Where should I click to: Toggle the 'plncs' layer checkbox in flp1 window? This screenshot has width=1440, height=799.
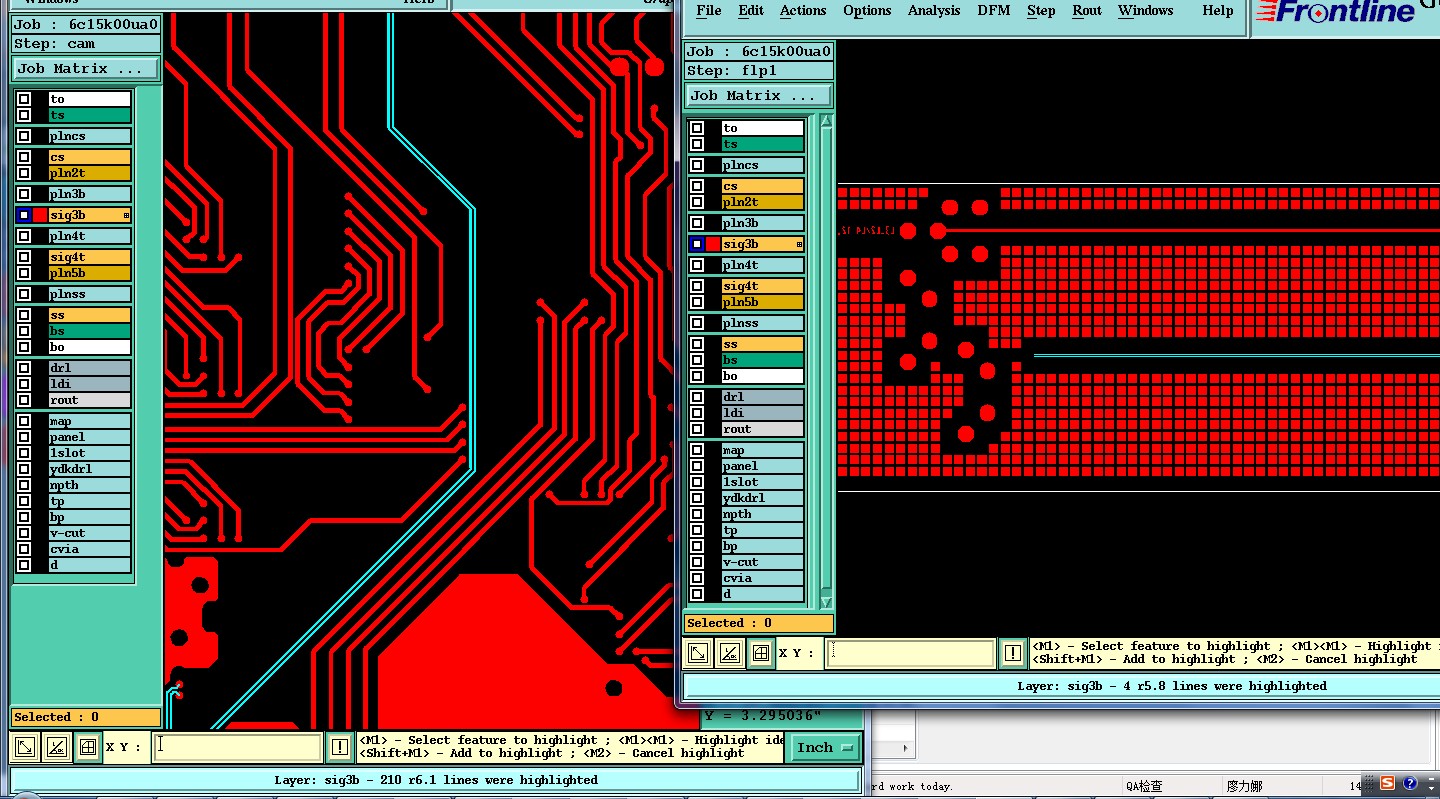(x=697, y=165)
